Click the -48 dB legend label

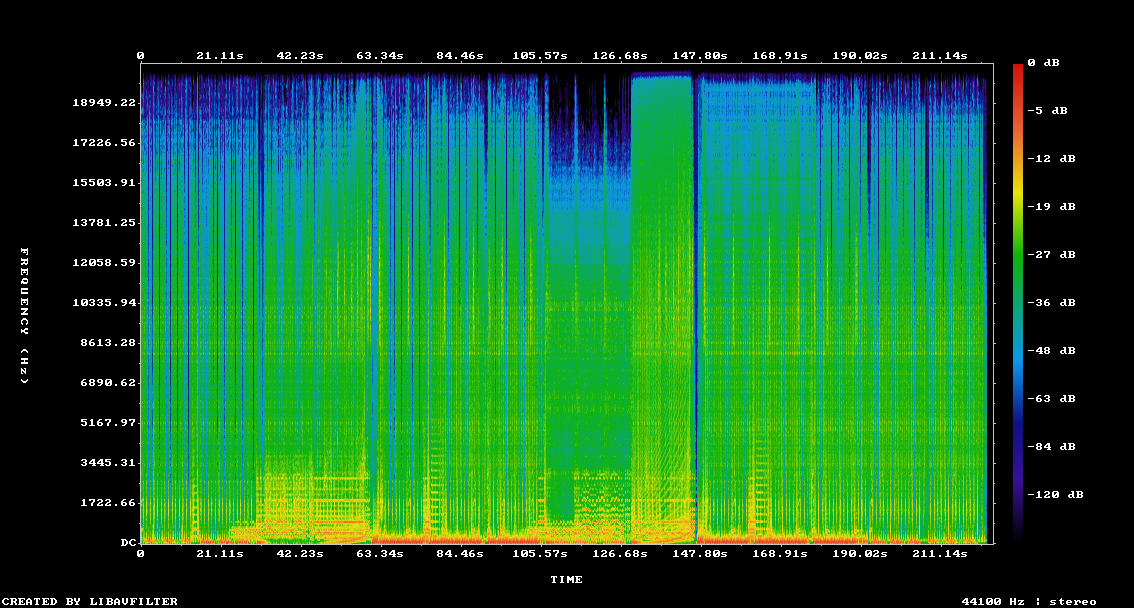[1055, 351]
